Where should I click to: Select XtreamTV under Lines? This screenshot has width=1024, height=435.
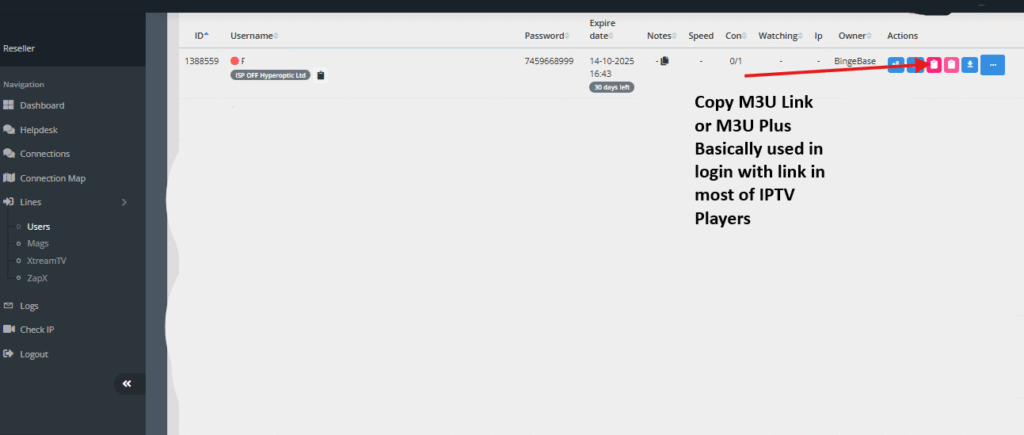click(46, 261)
